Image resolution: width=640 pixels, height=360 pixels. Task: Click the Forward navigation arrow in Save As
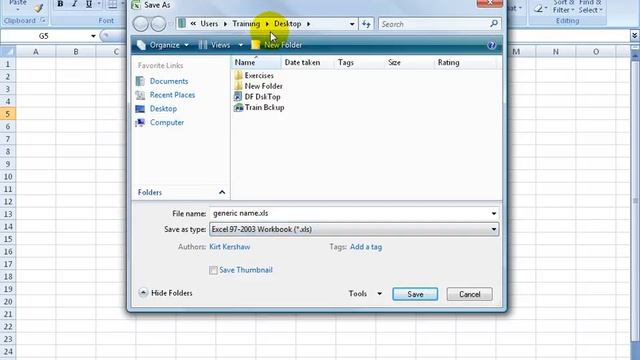(158, 24)
